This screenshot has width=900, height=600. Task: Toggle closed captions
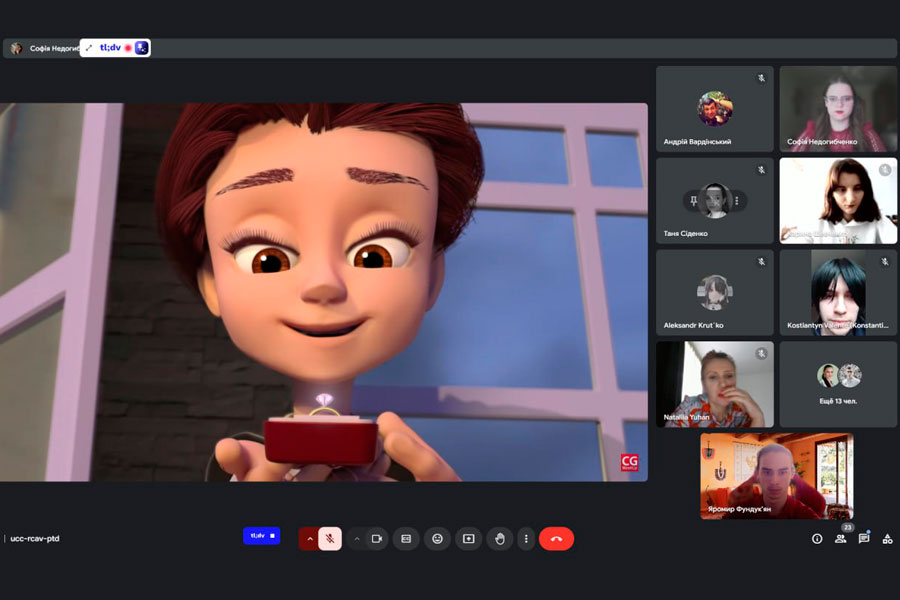pyautogui.click(x=406, y=539)
